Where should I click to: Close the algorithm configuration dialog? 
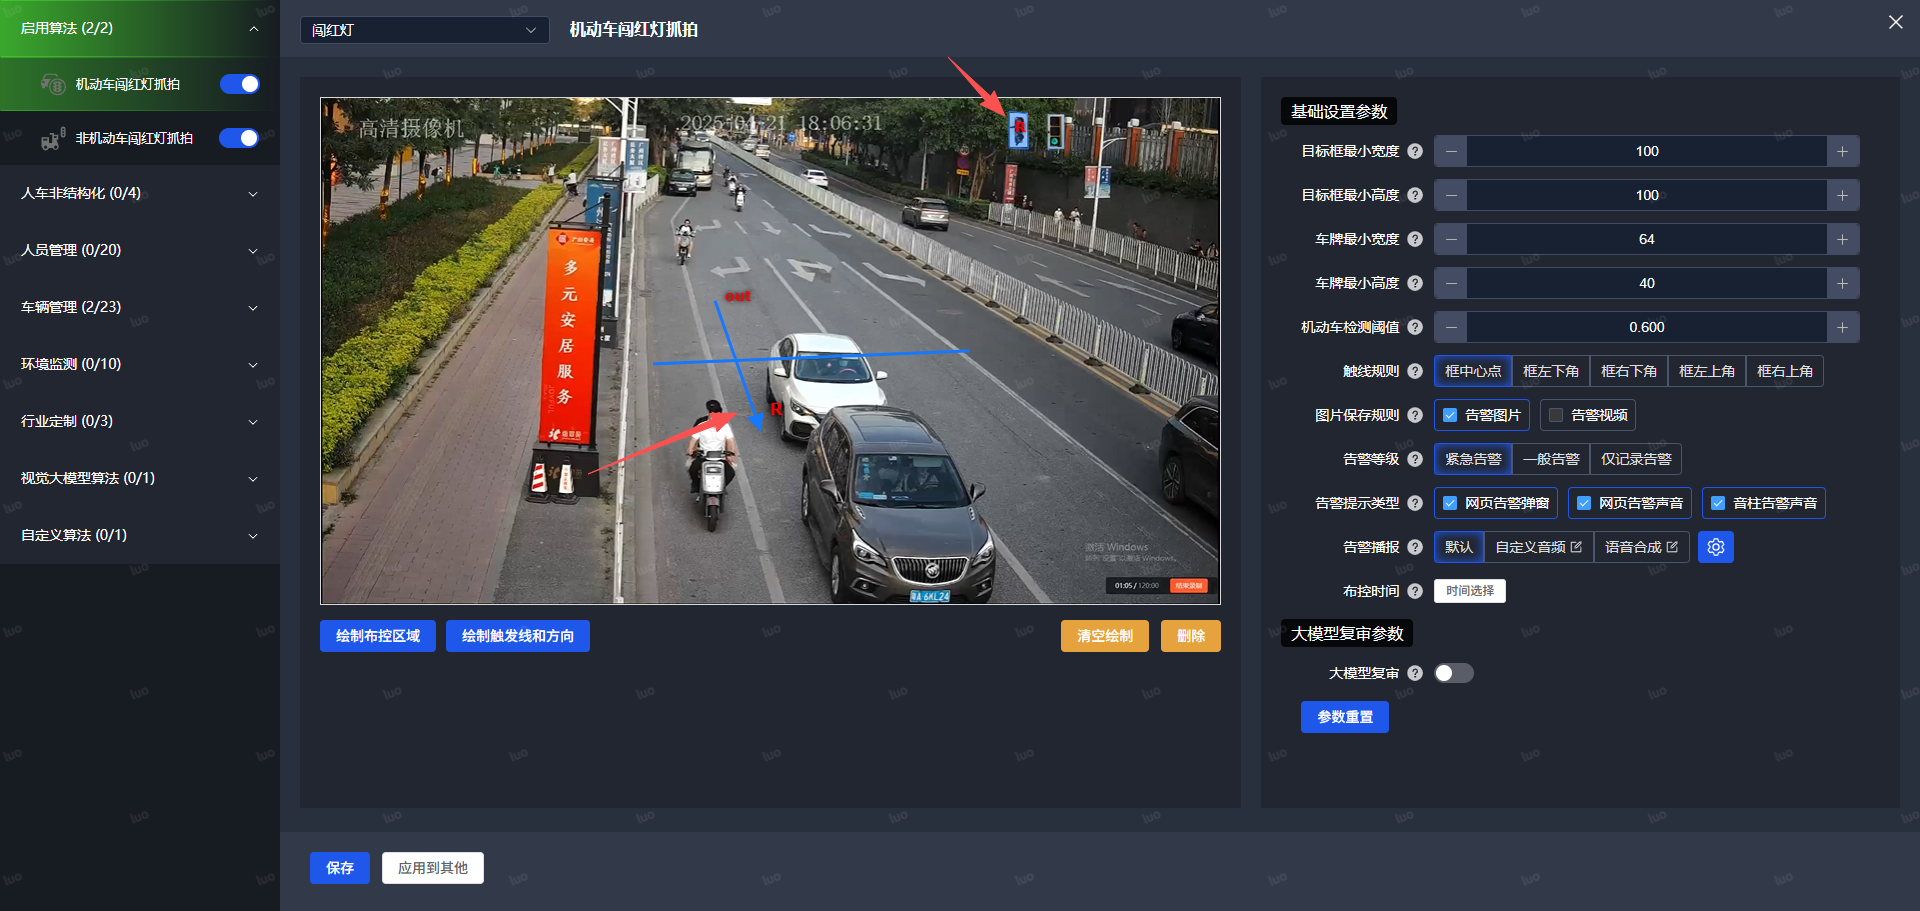click(1895, 22)
